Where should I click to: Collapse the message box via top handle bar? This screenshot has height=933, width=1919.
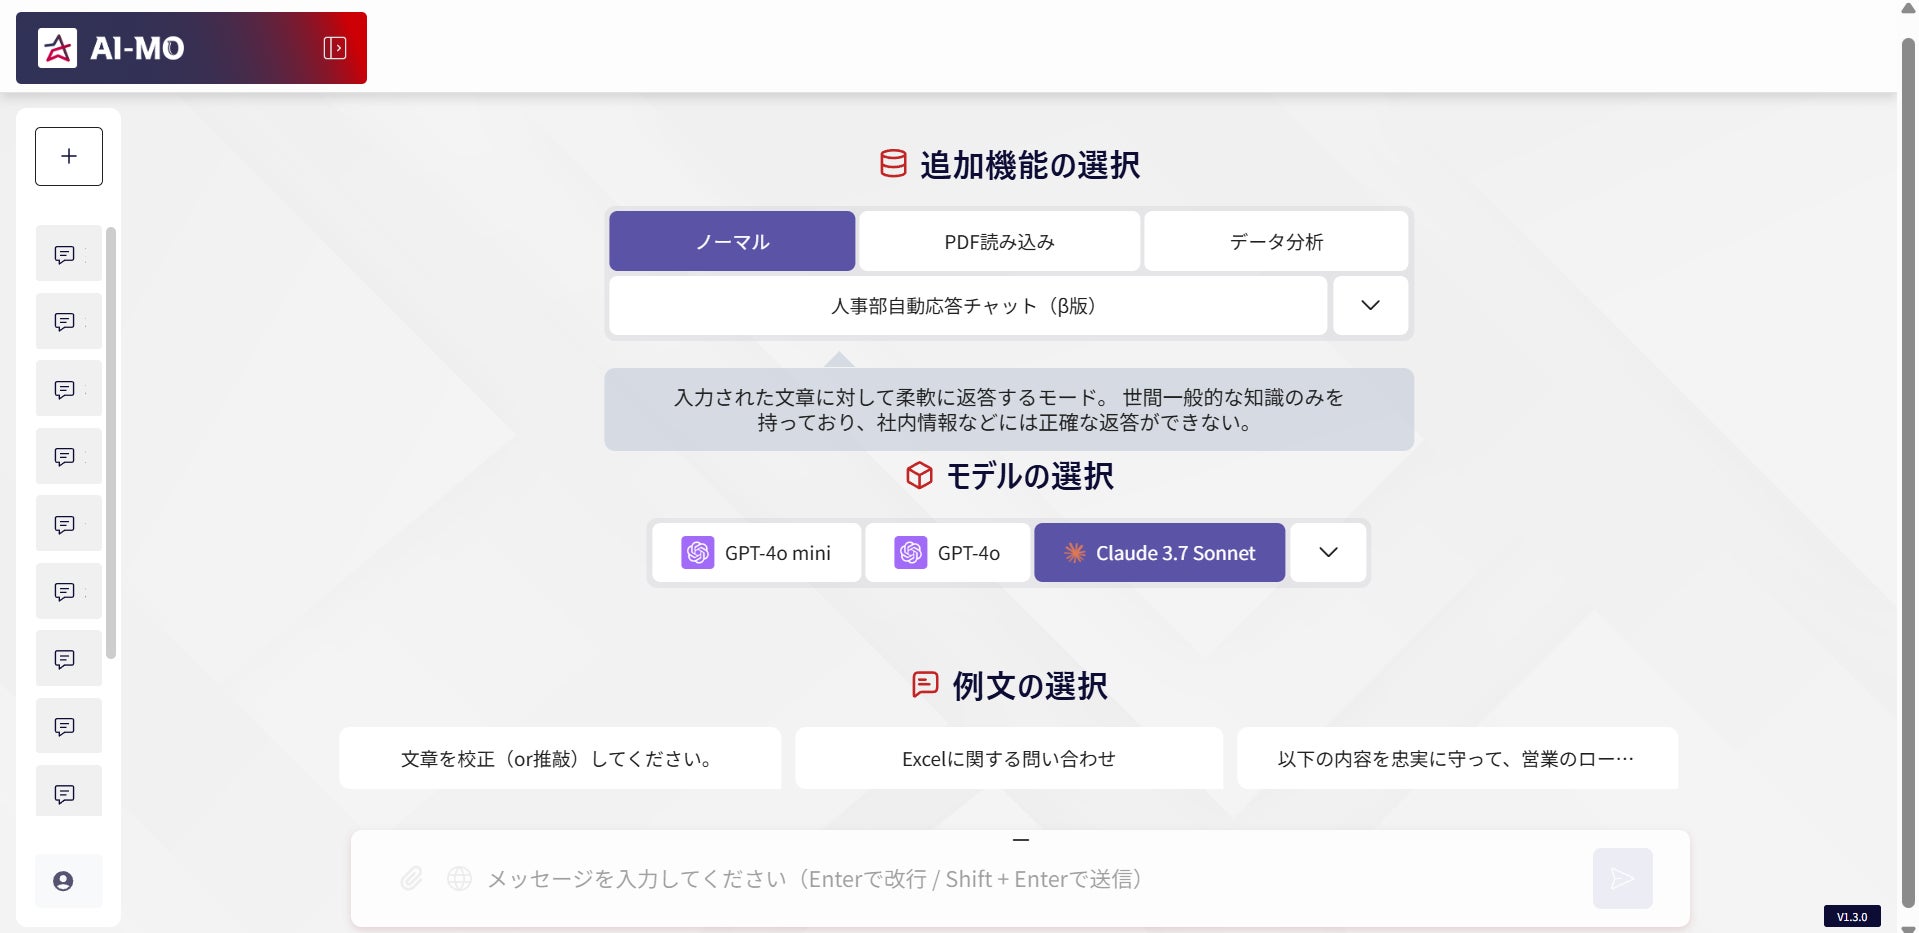point(1020,840)
